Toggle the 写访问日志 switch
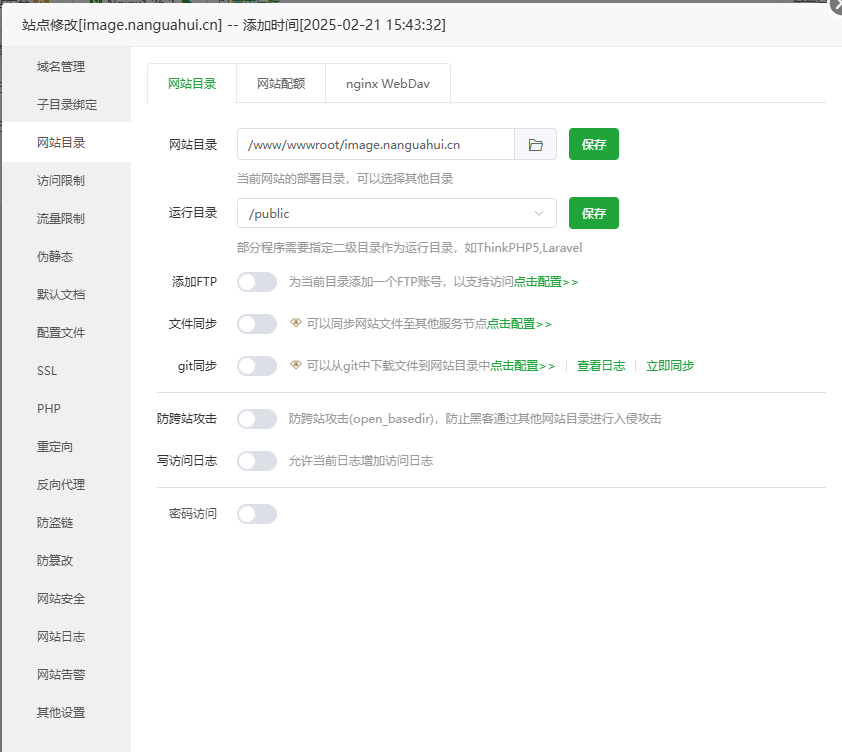The image size is (842, 752). pos(257,461)
